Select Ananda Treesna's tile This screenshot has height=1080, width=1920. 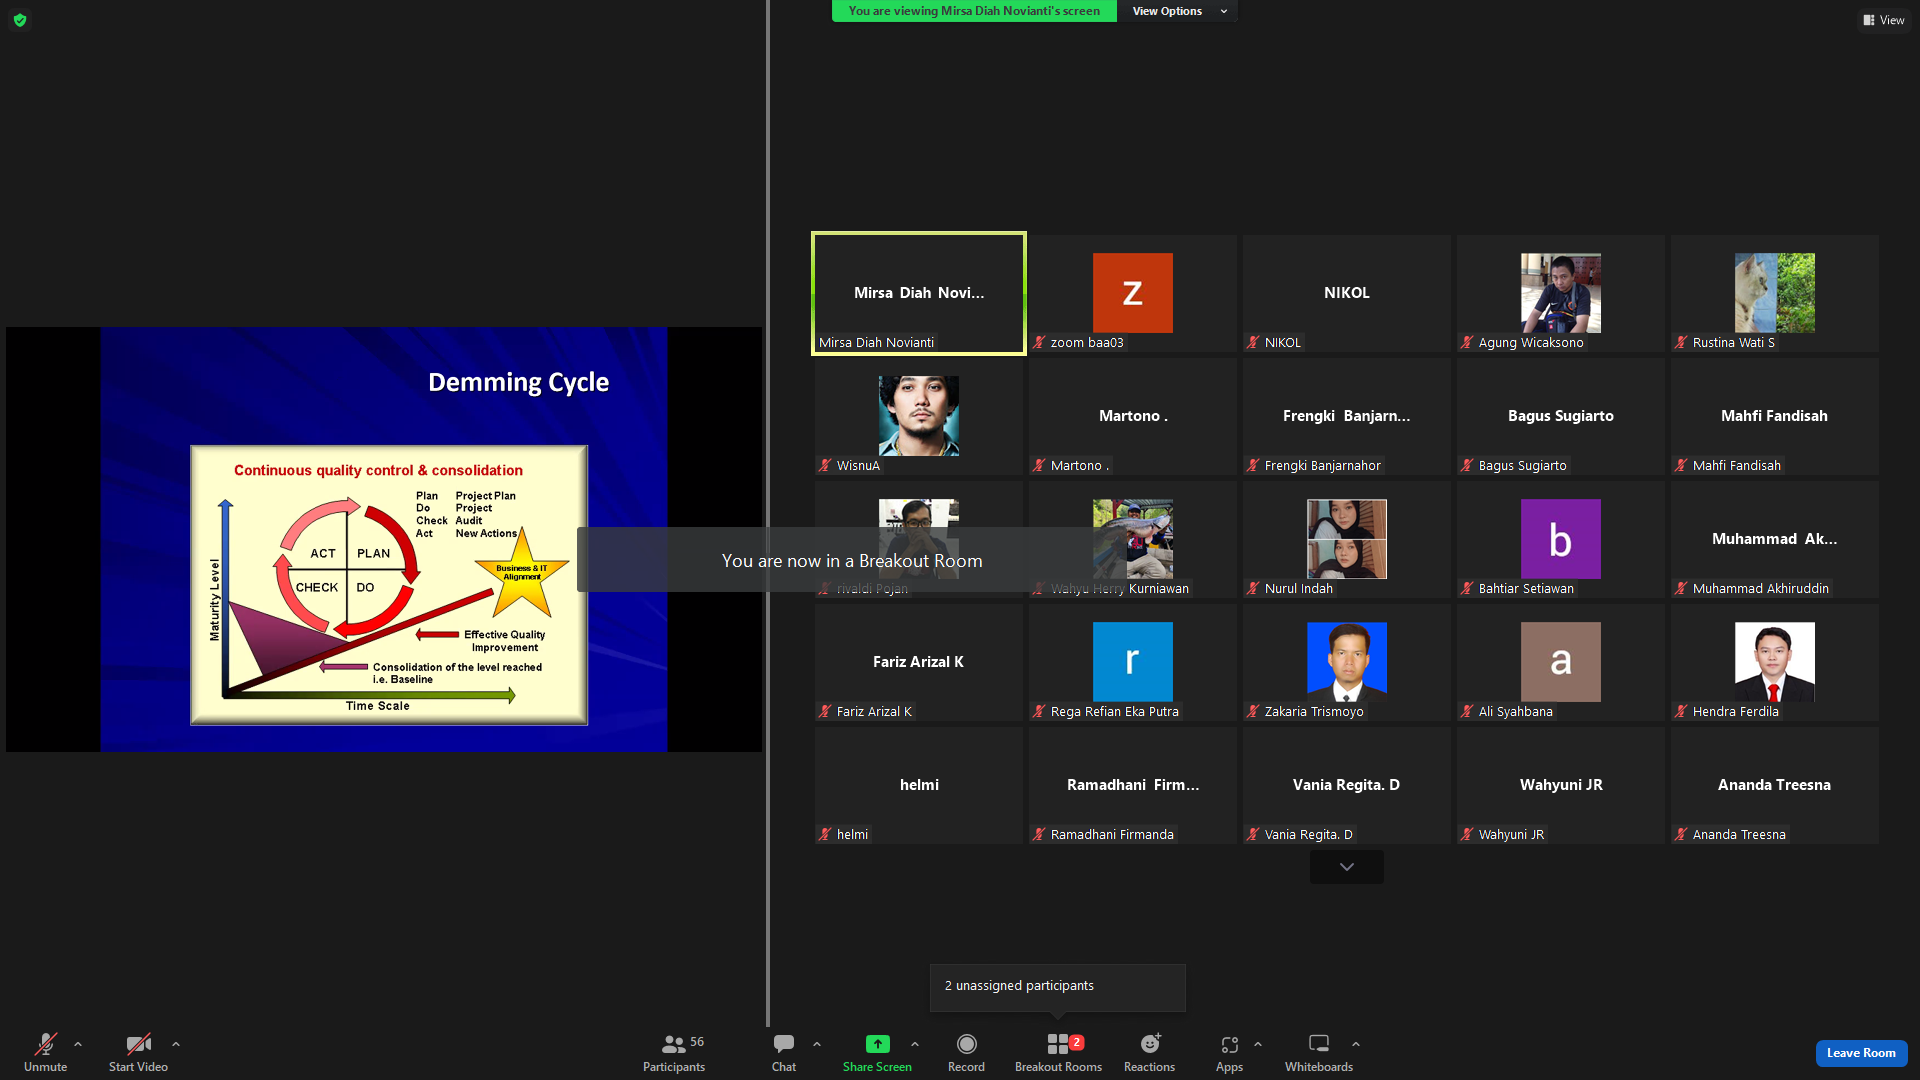tap(1775, 785)
